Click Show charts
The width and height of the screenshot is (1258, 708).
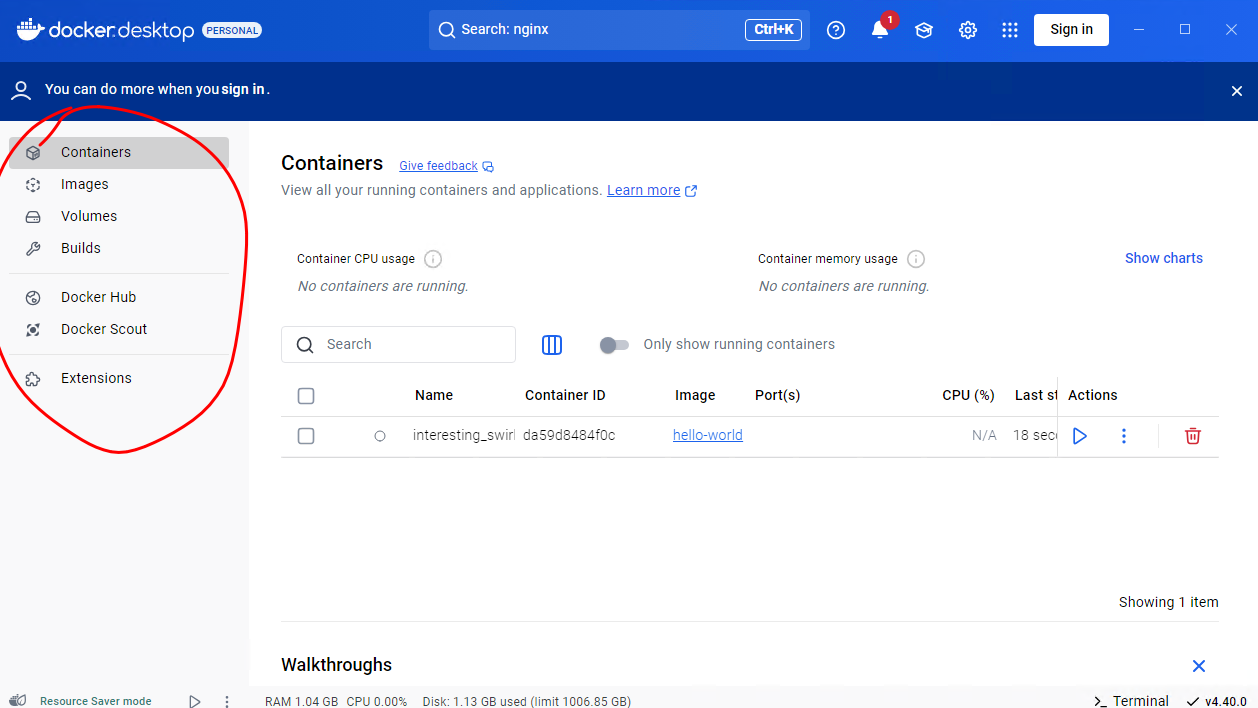click(x=1164, y=258)
